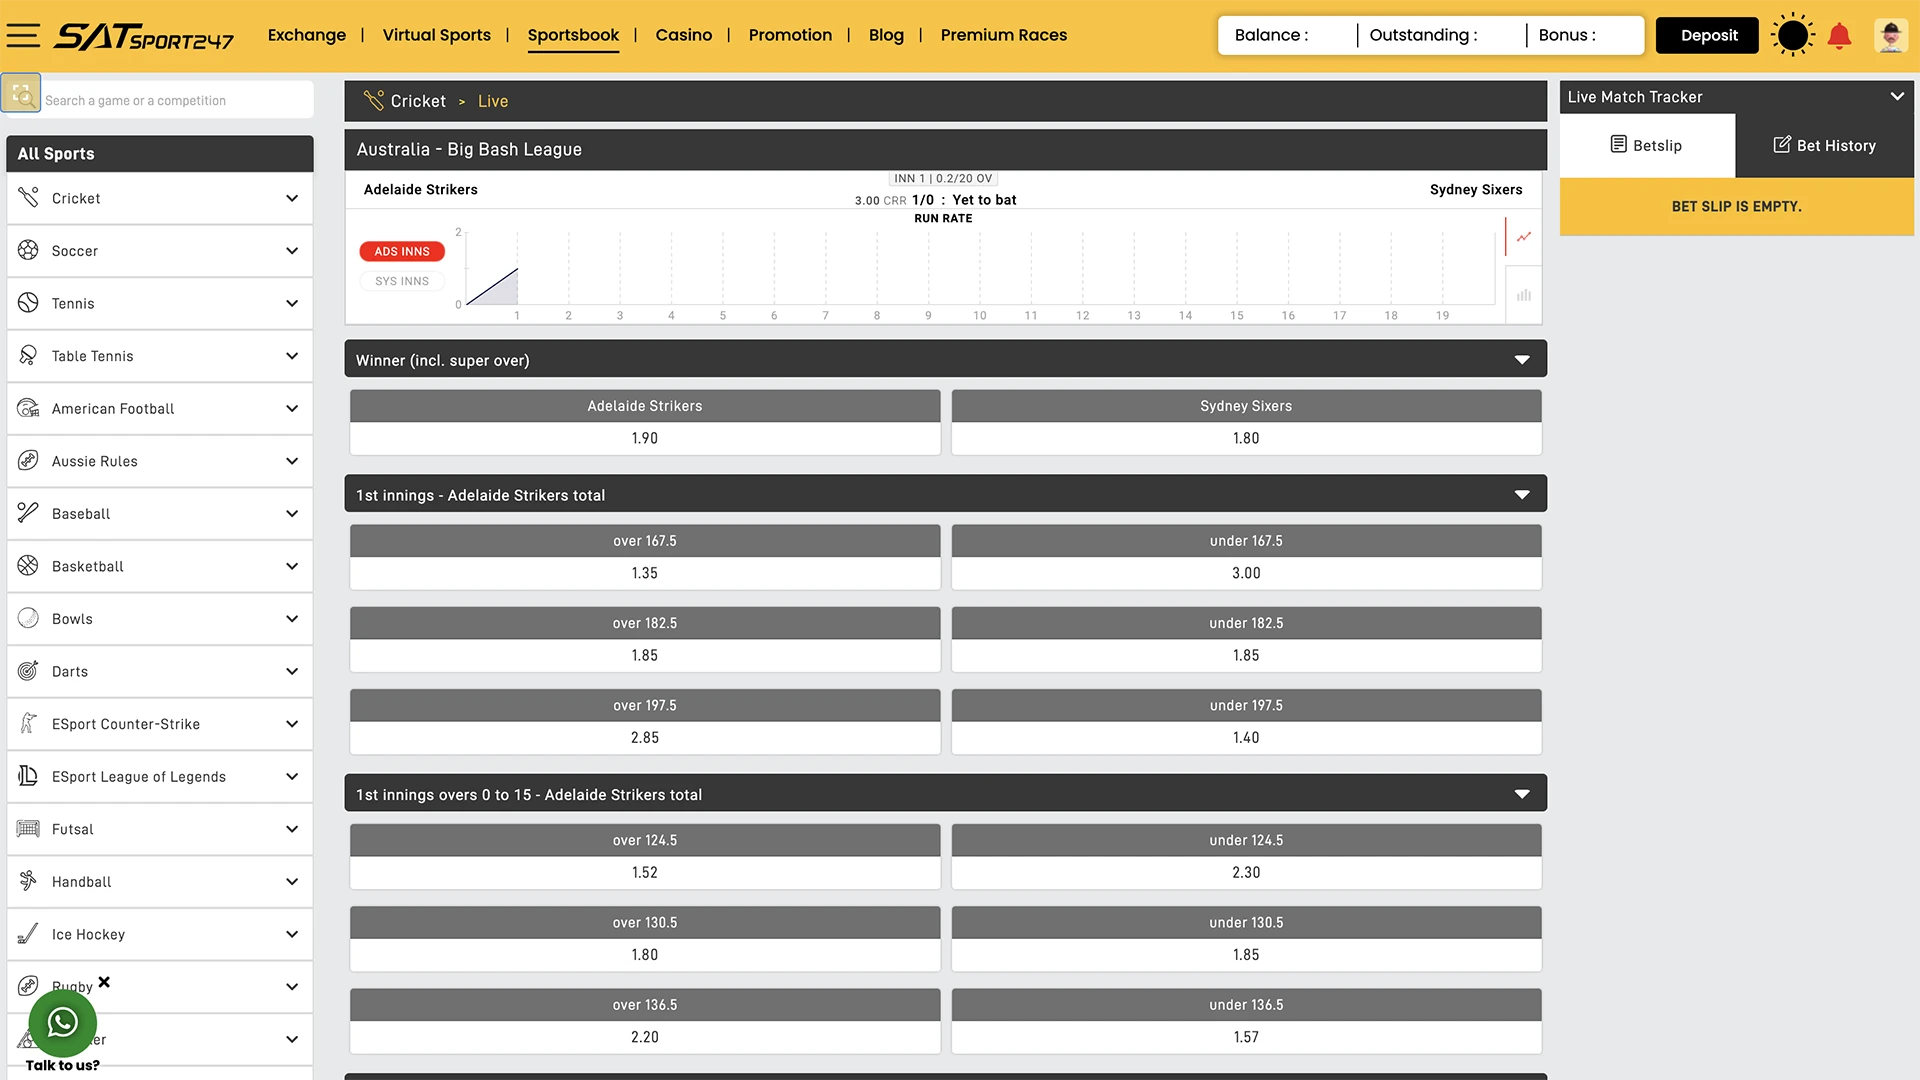The height and width of the screenshot is (1080, 1920).
Task: Select under 182.5 odds 1.85
Action: click(x=1246, y=655)
